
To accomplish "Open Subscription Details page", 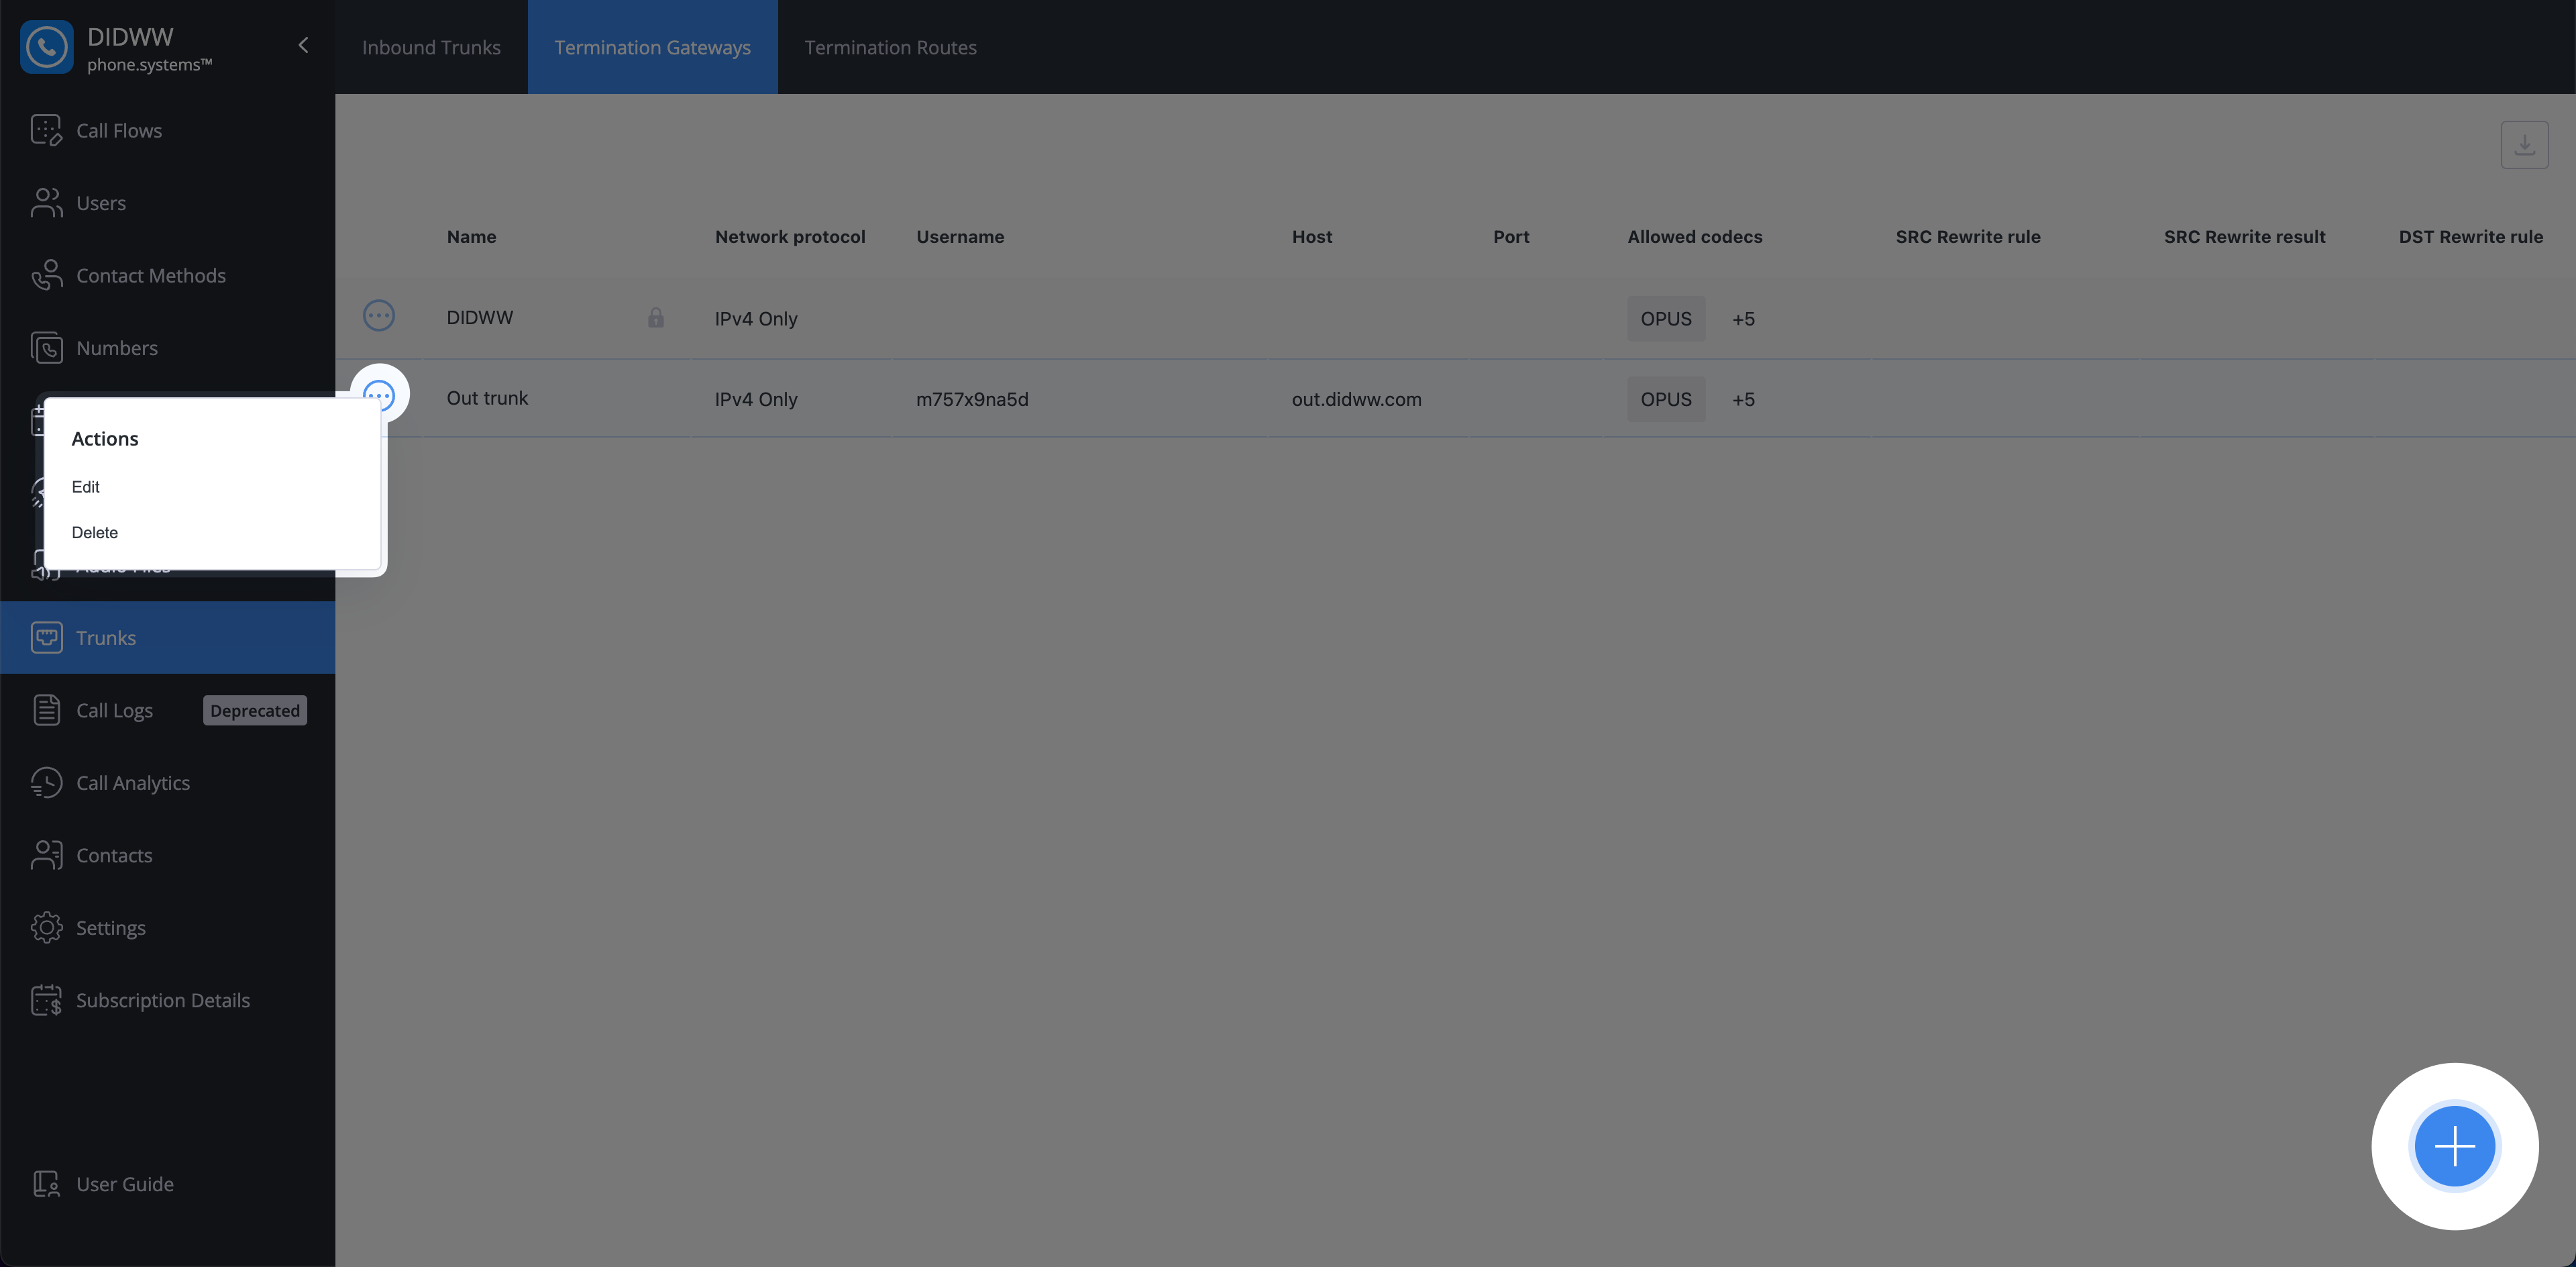I will tap(168, 1000).
